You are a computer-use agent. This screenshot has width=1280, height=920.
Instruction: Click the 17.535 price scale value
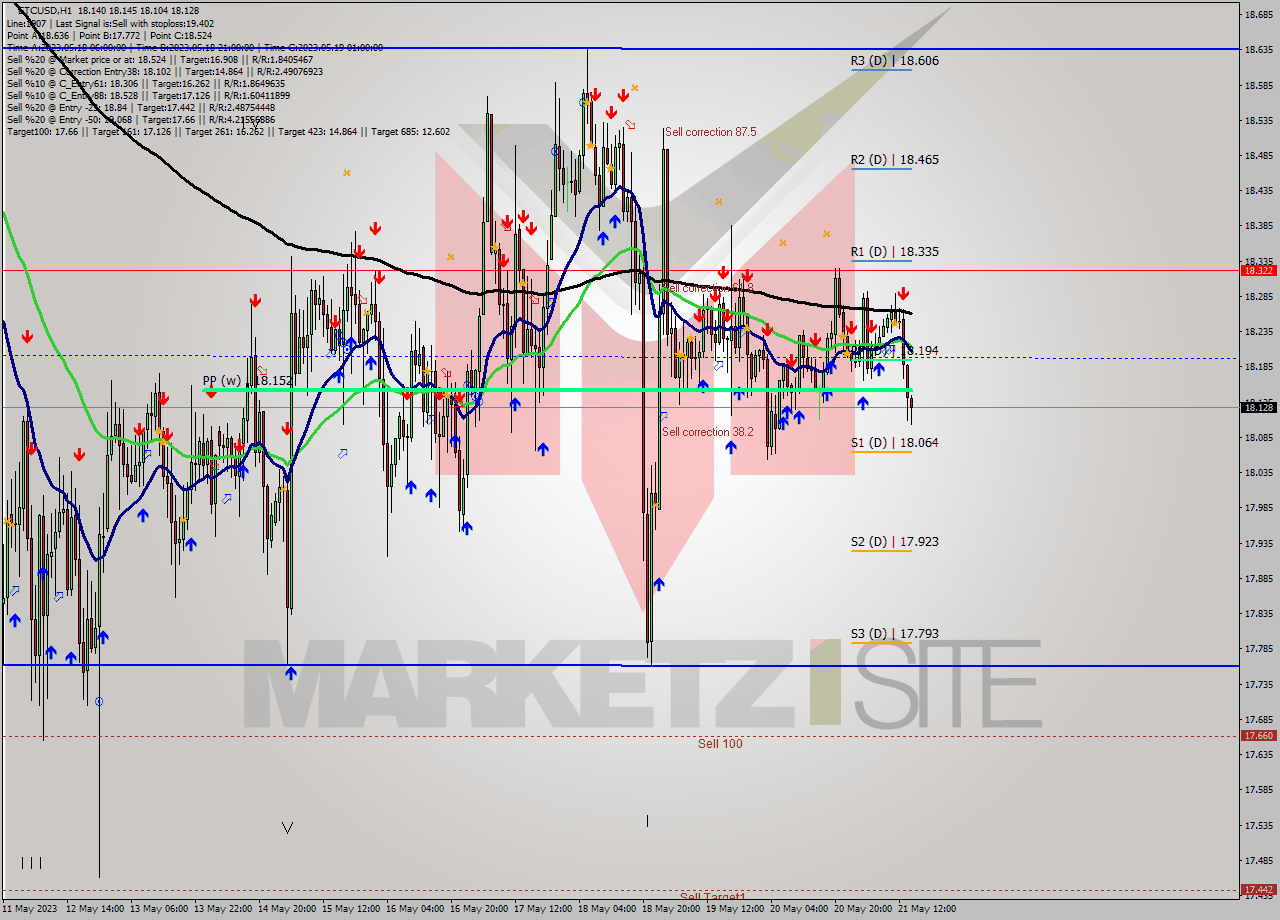(x=1257, y=825)
